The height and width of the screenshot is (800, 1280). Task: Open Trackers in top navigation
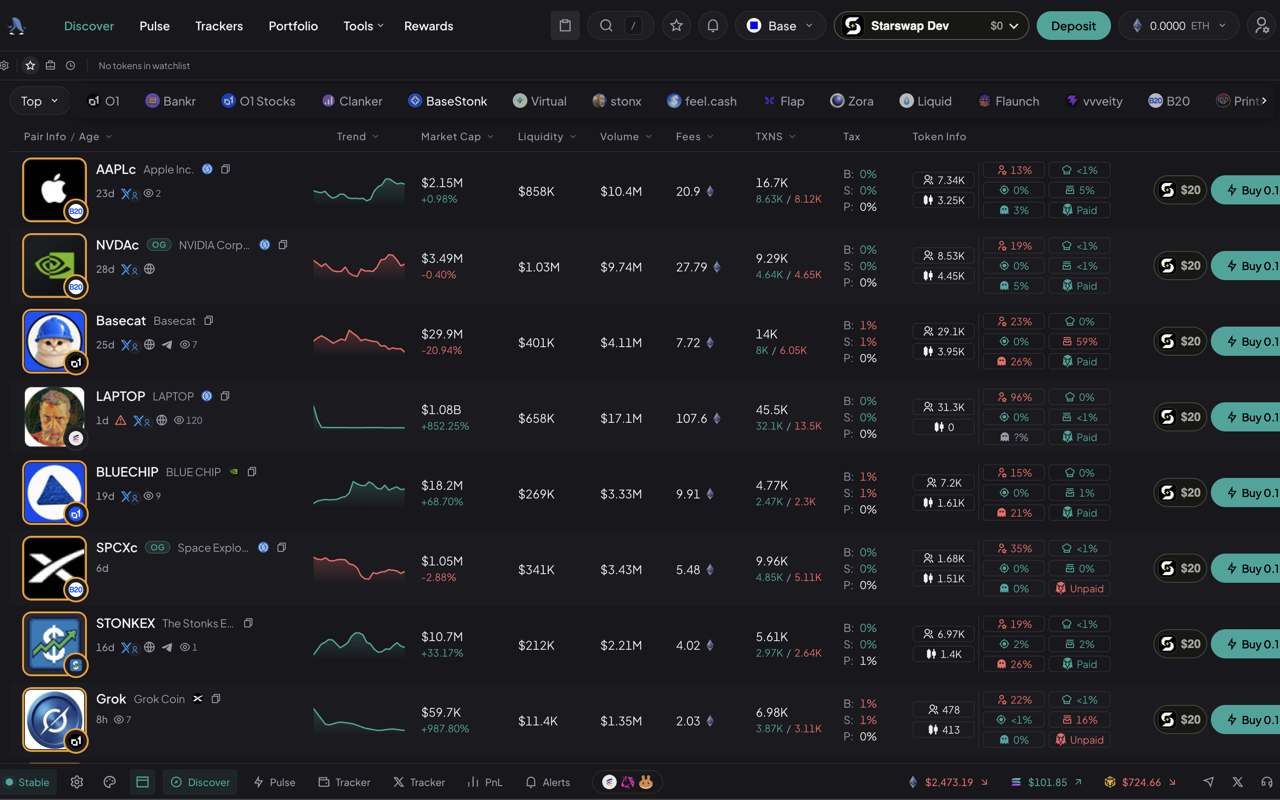click(x=219, y=26)
